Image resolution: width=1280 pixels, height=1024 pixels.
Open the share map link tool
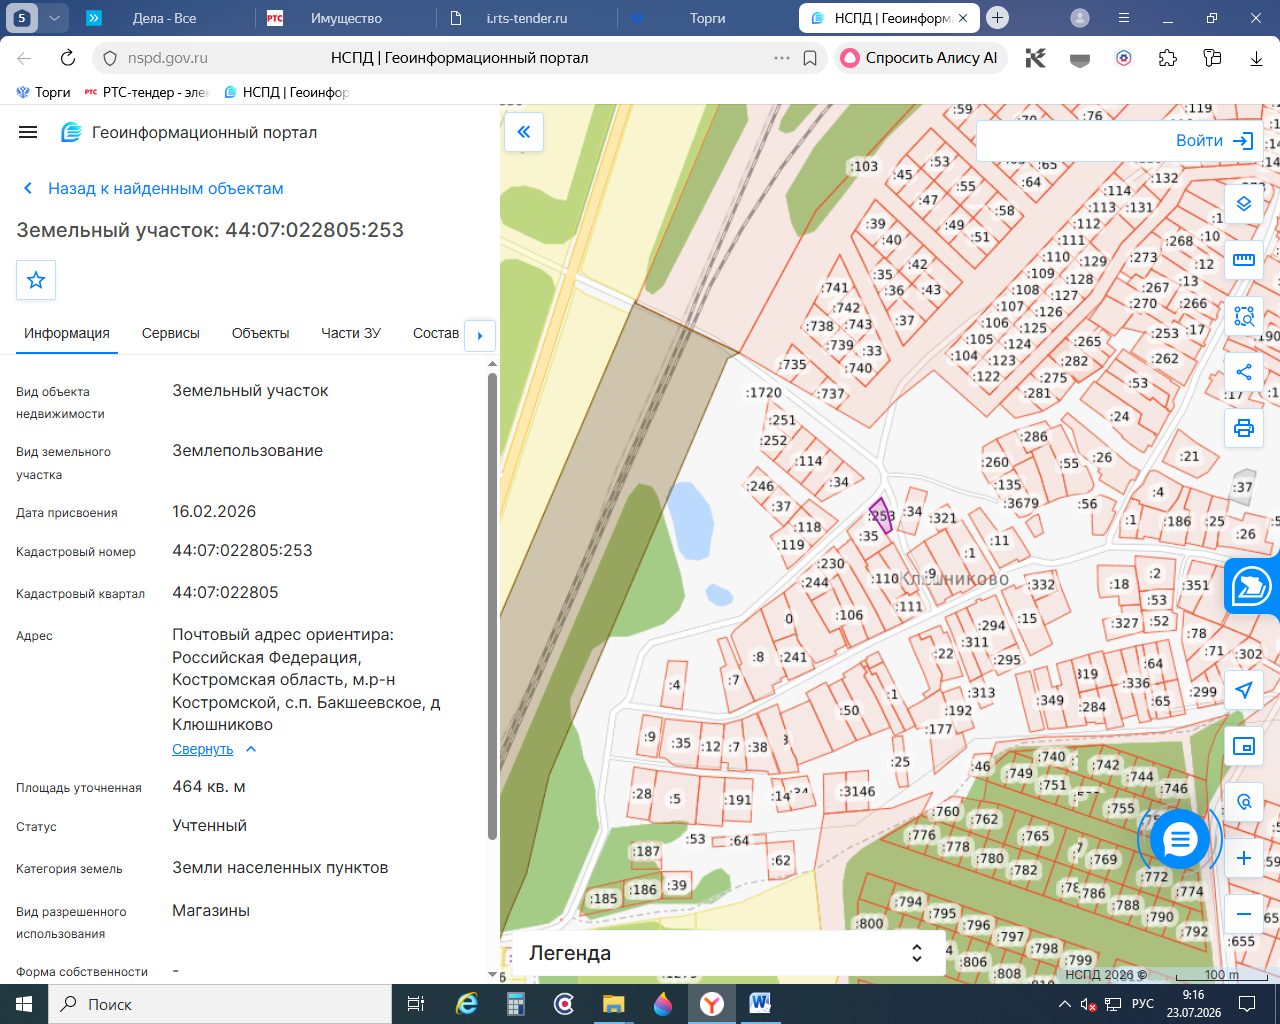point(1244,372)
